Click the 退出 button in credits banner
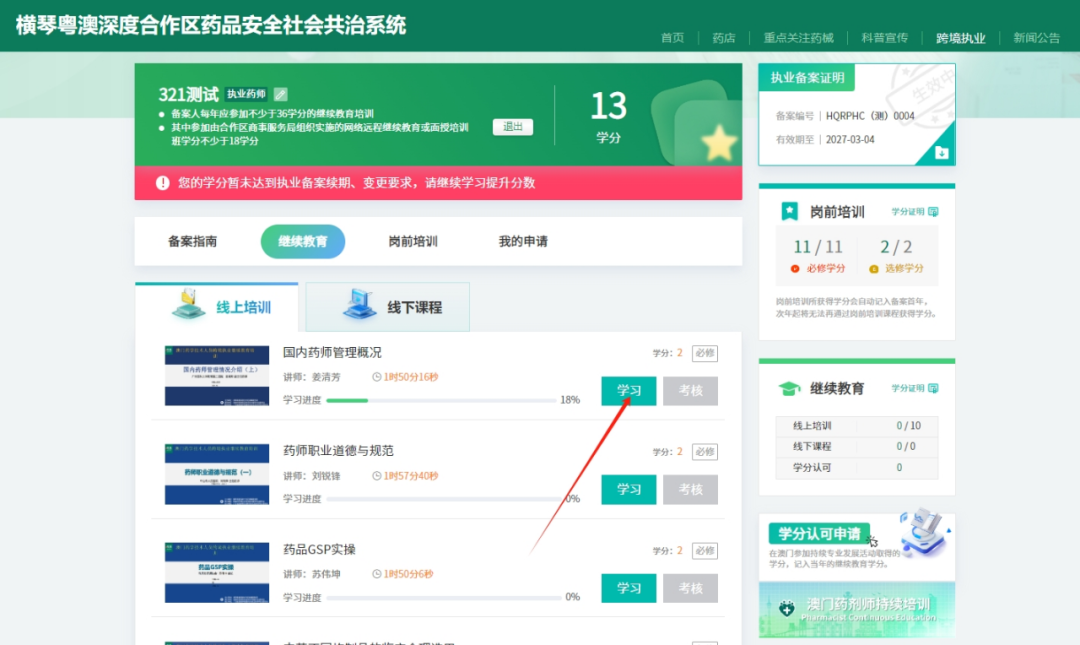Screen dimensions: 1080x645 511,127
